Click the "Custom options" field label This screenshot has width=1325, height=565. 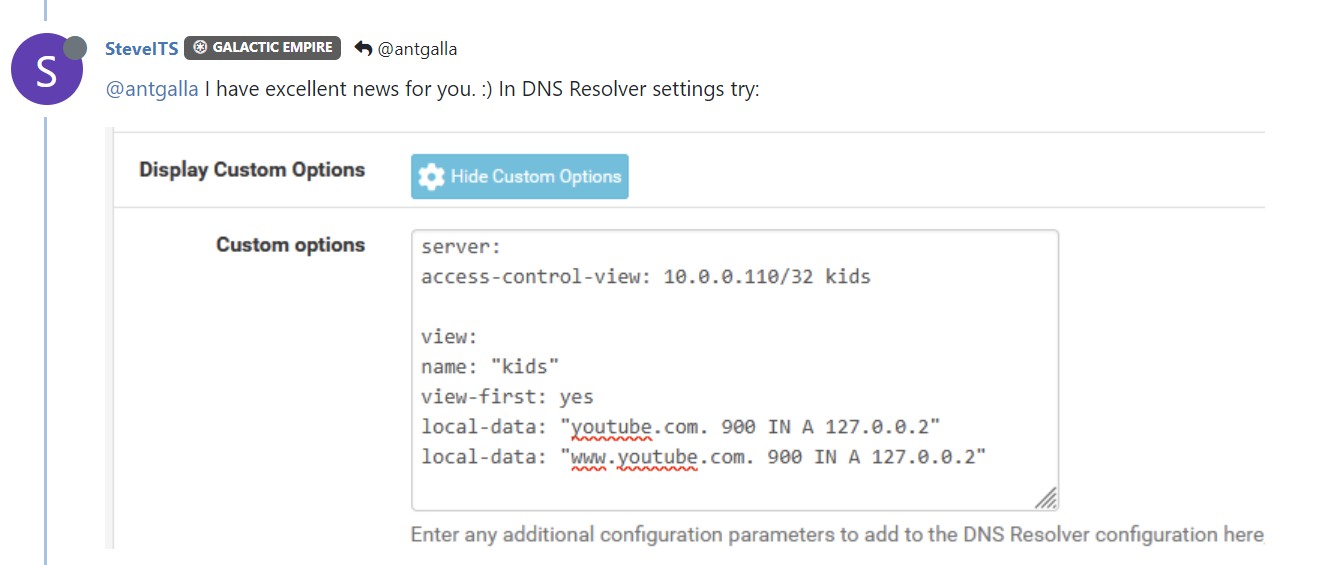291,245
